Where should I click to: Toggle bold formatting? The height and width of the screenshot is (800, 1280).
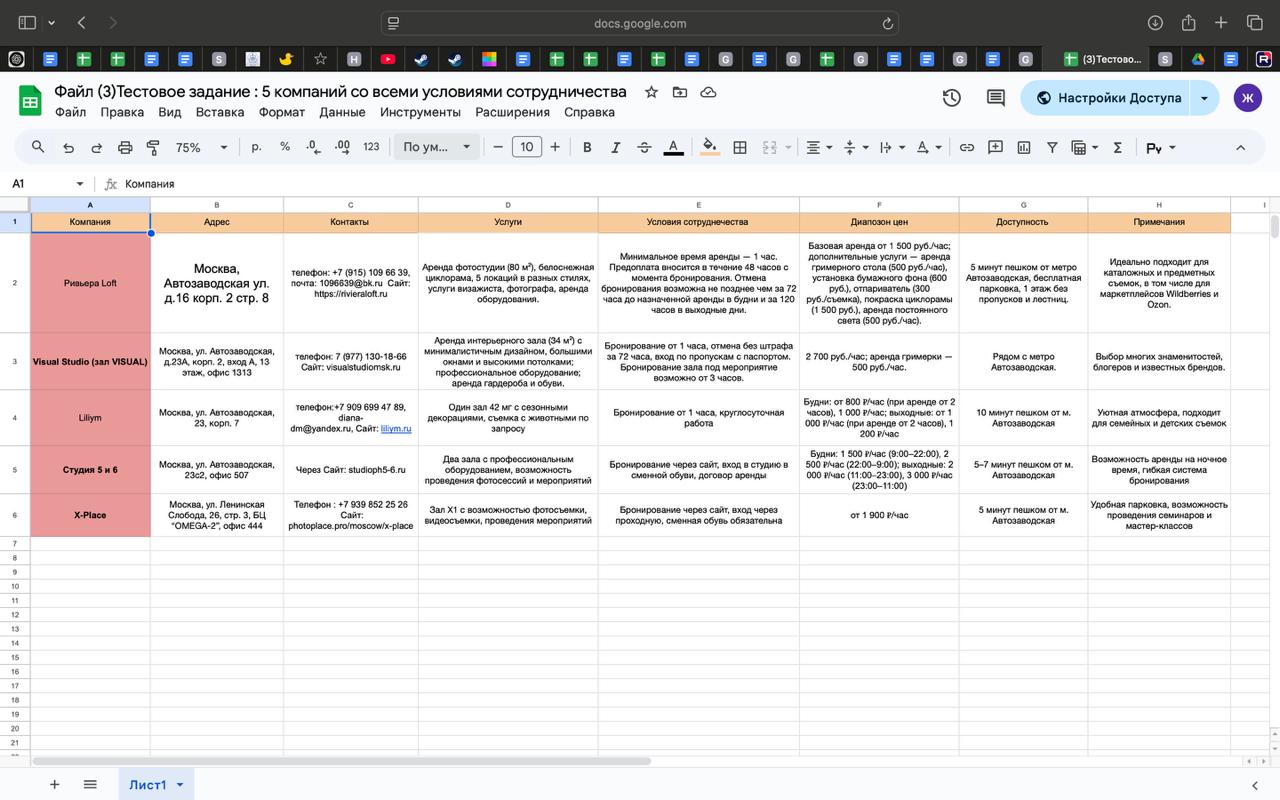click(587, 147)
